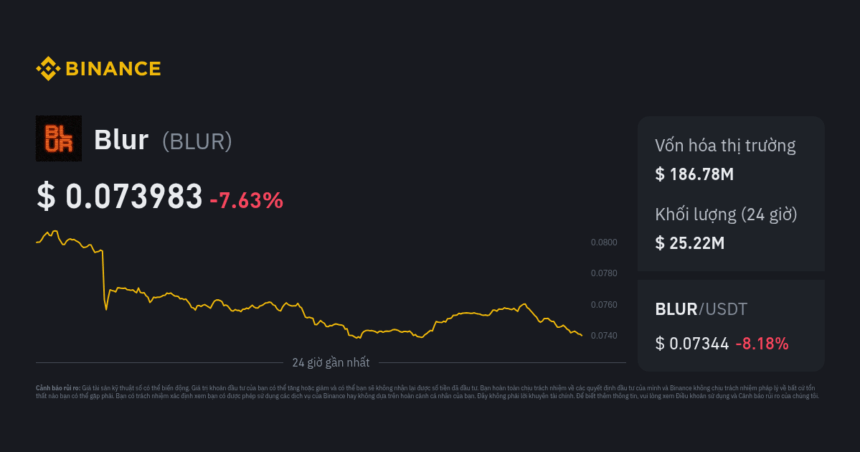Click the 0.0740 chart axis label

603,336
